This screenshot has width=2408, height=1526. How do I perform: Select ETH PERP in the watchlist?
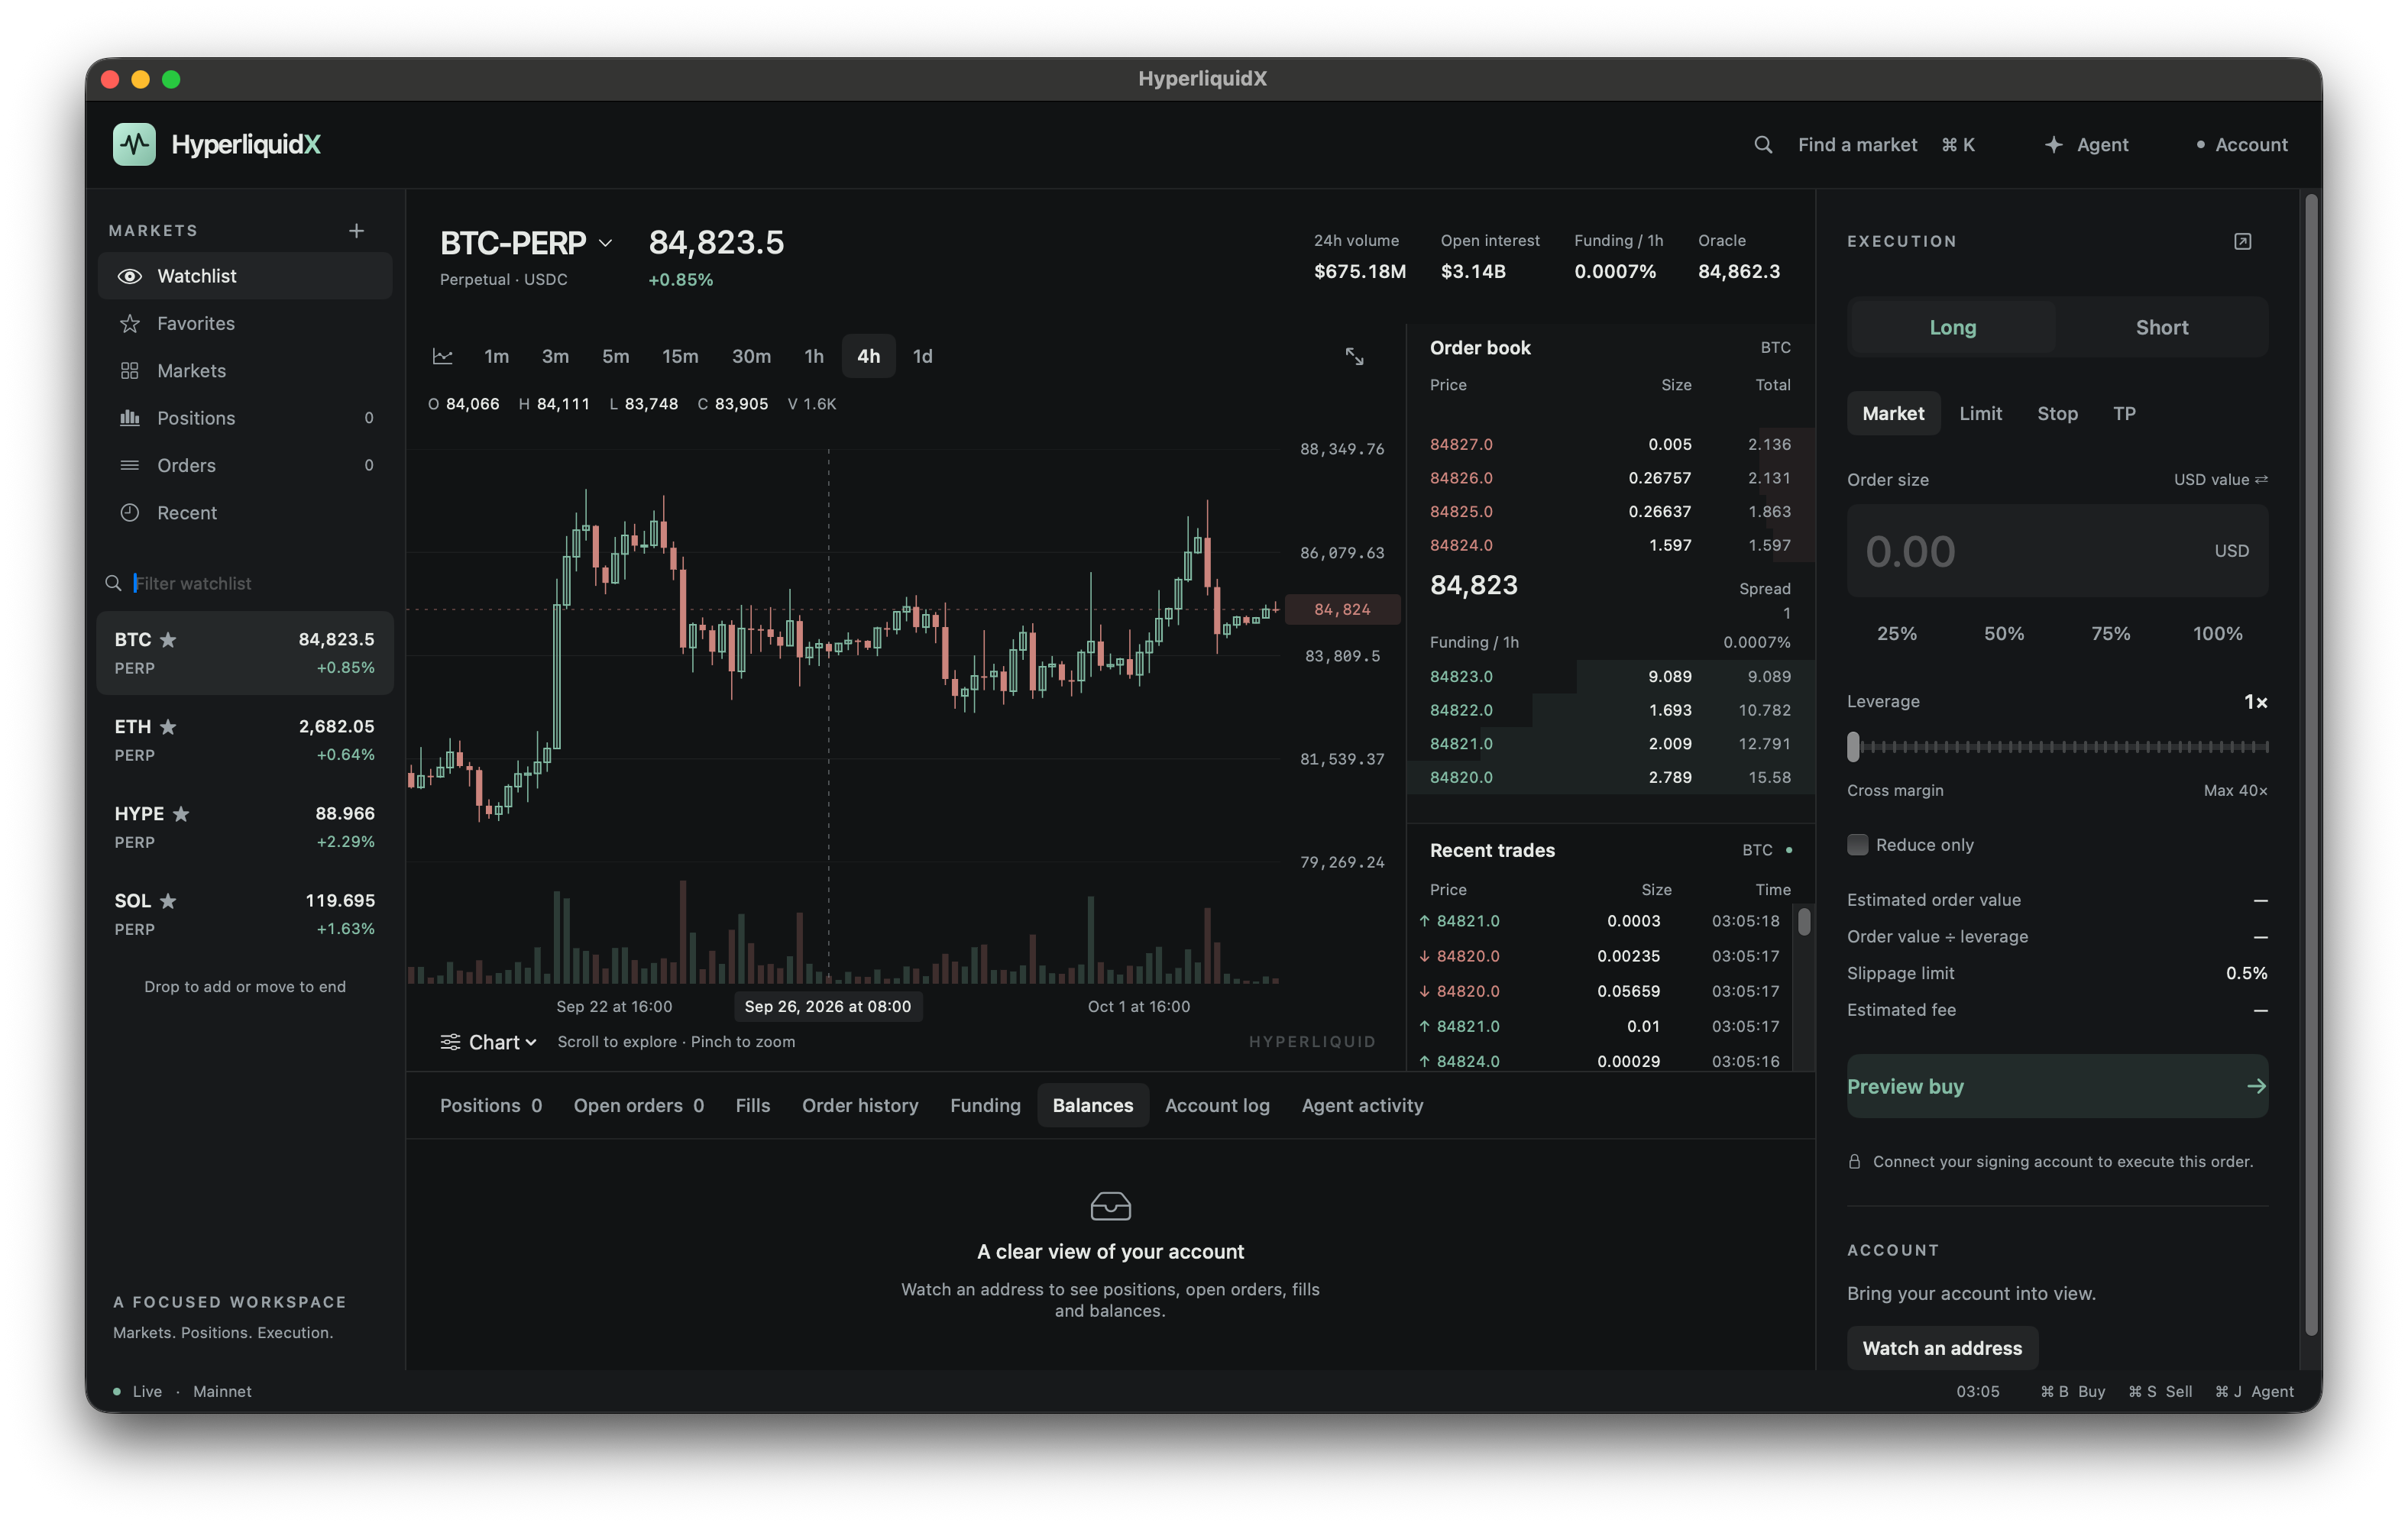click(244, 740)
